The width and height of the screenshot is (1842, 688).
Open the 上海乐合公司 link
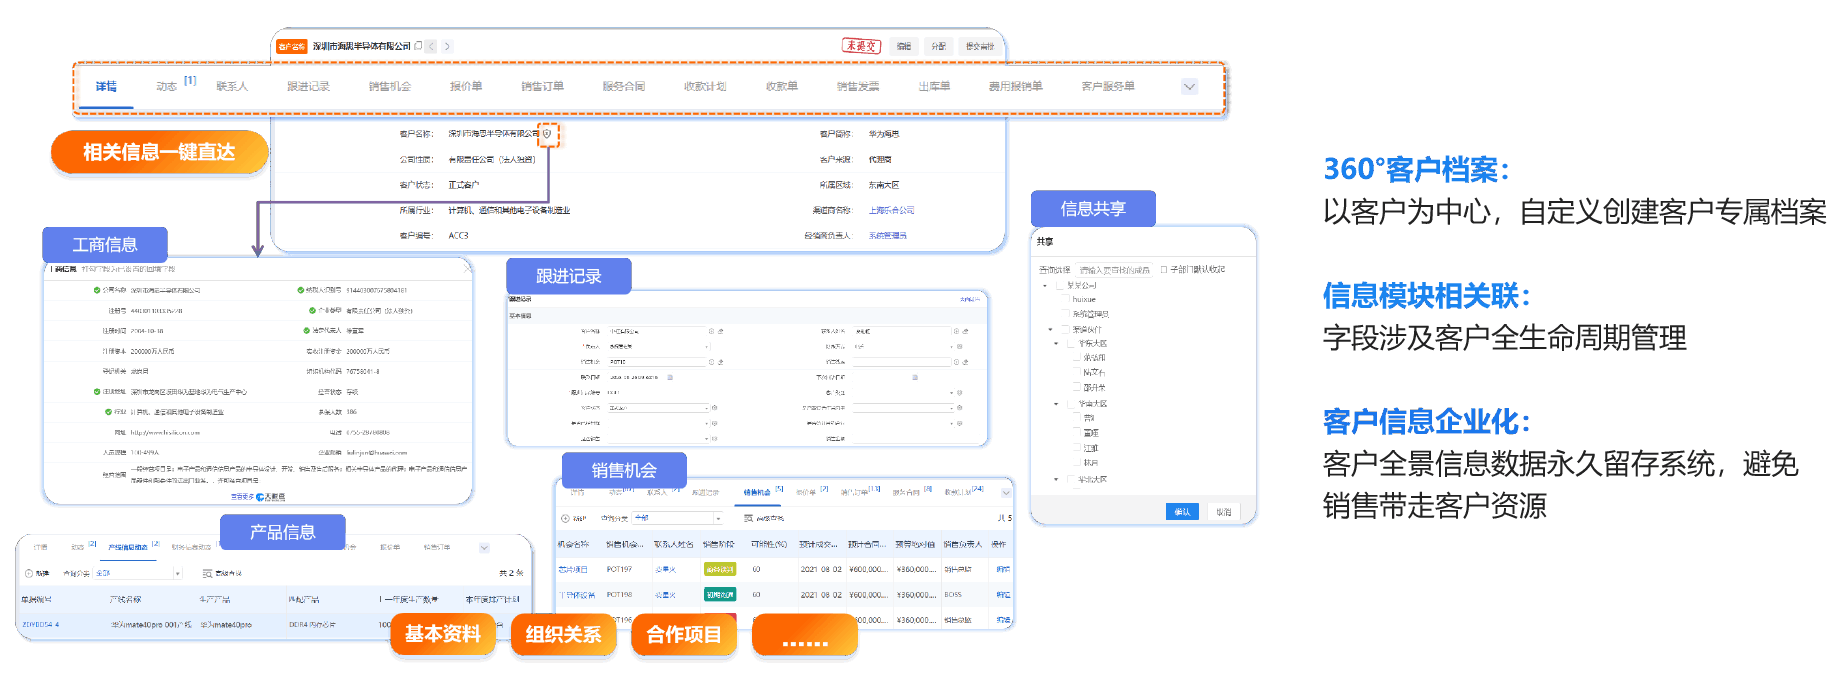(x=891, y=210)
